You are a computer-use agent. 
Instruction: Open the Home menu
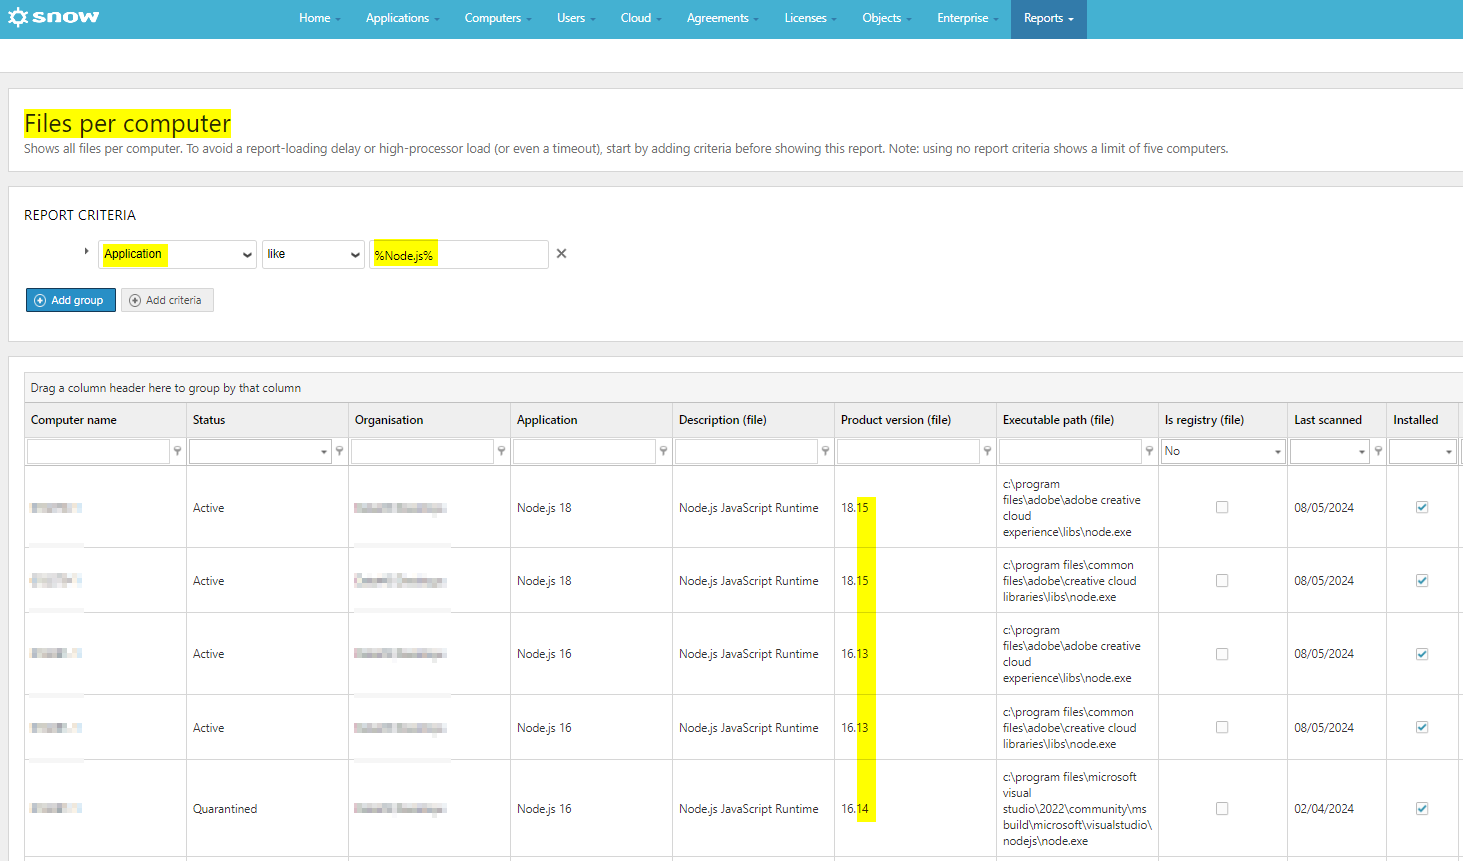point(320,18)
